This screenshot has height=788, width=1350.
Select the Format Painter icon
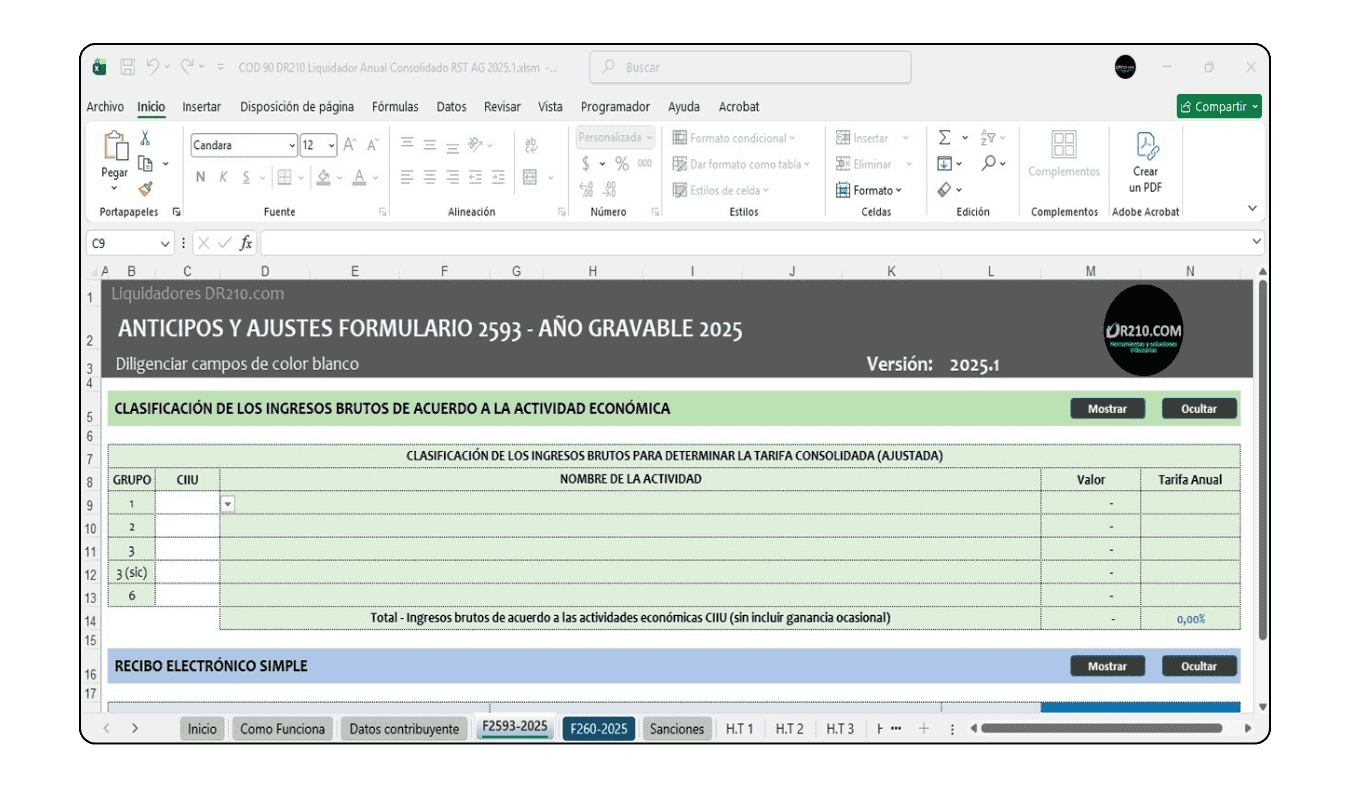tap(145, 189)
